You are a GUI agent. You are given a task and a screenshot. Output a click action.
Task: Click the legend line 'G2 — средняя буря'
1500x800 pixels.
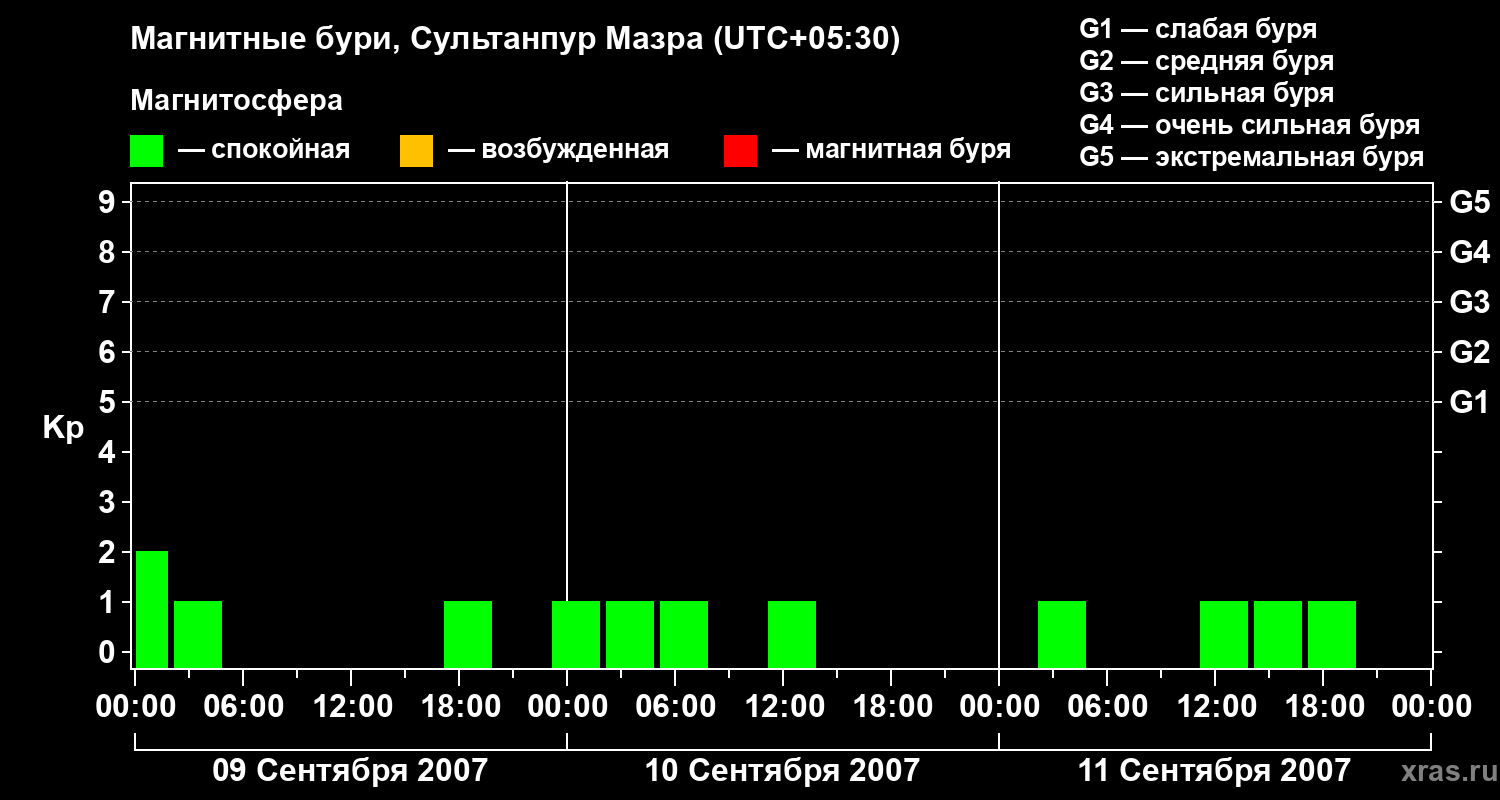1207,61
